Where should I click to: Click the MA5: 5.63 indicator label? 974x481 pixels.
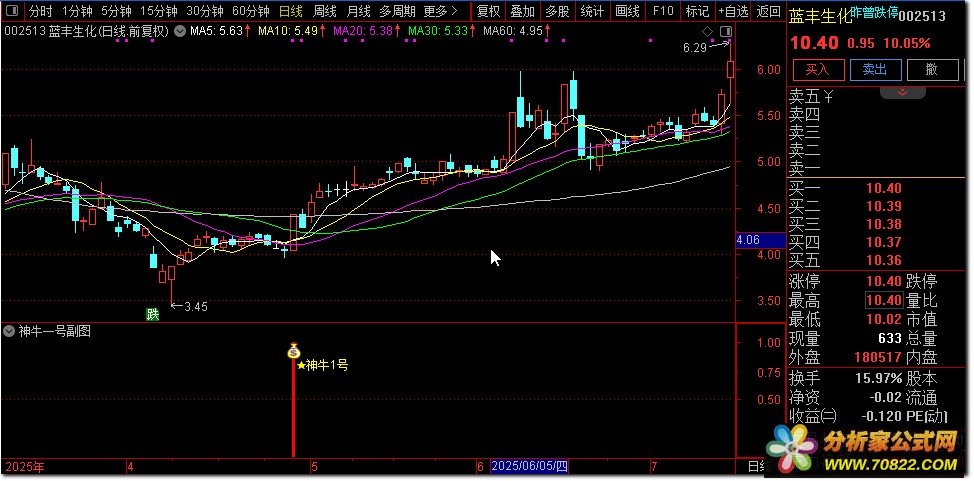(x=221, y=31)
